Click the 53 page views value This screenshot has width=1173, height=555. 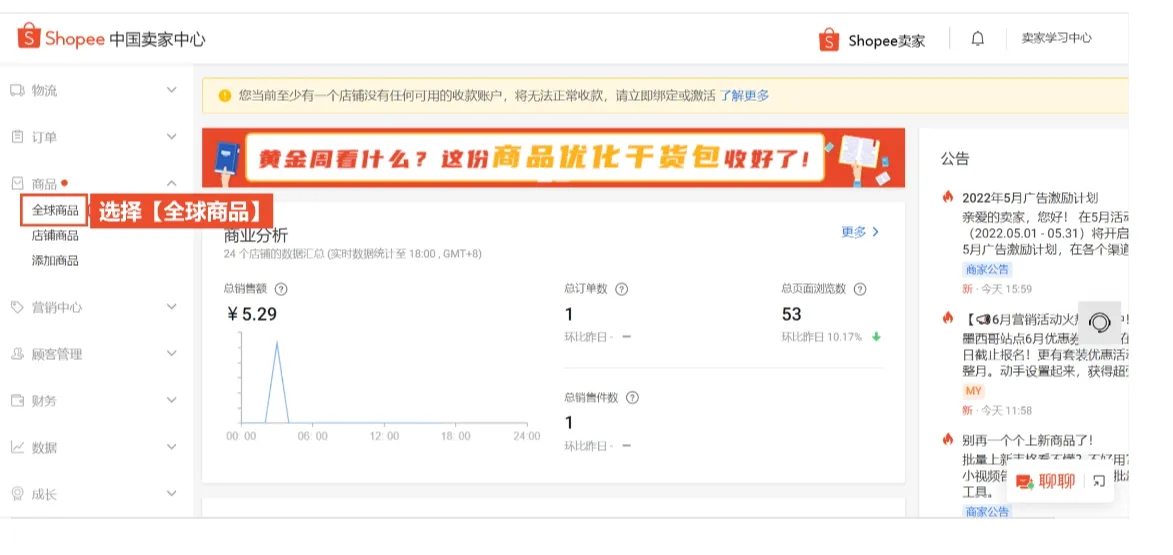point(791,314)
